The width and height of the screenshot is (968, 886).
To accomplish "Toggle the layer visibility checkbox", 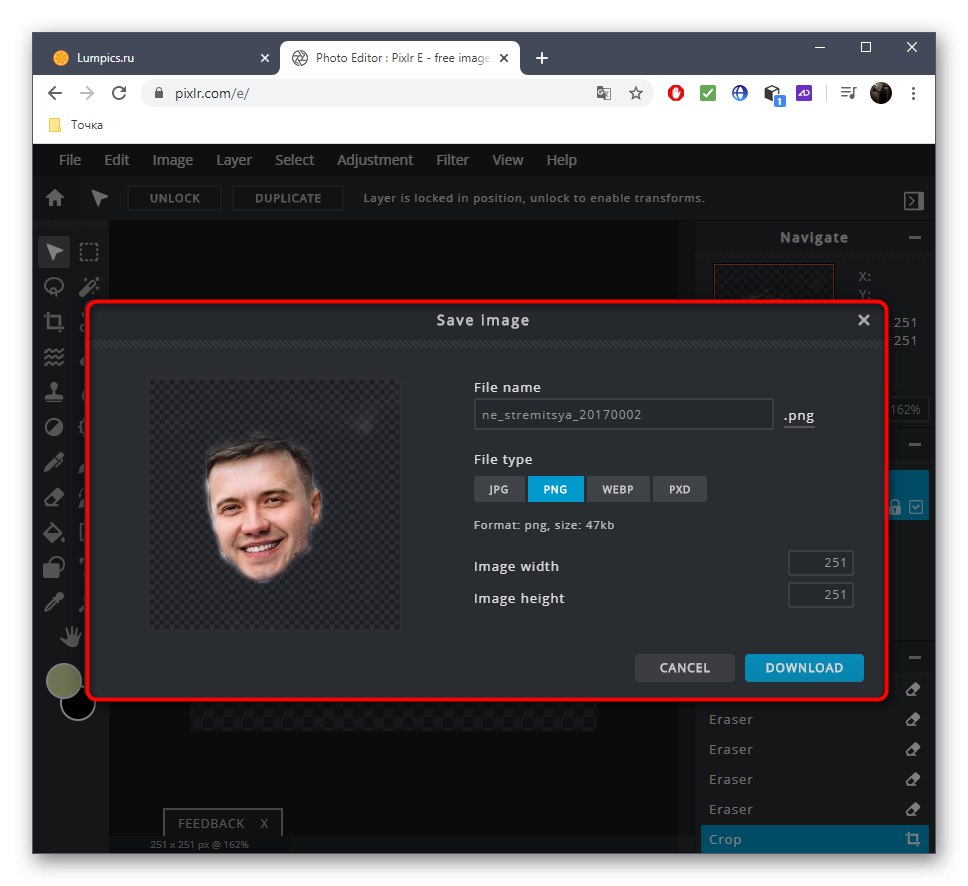I will pyautogui.click(x=916, y=507).
